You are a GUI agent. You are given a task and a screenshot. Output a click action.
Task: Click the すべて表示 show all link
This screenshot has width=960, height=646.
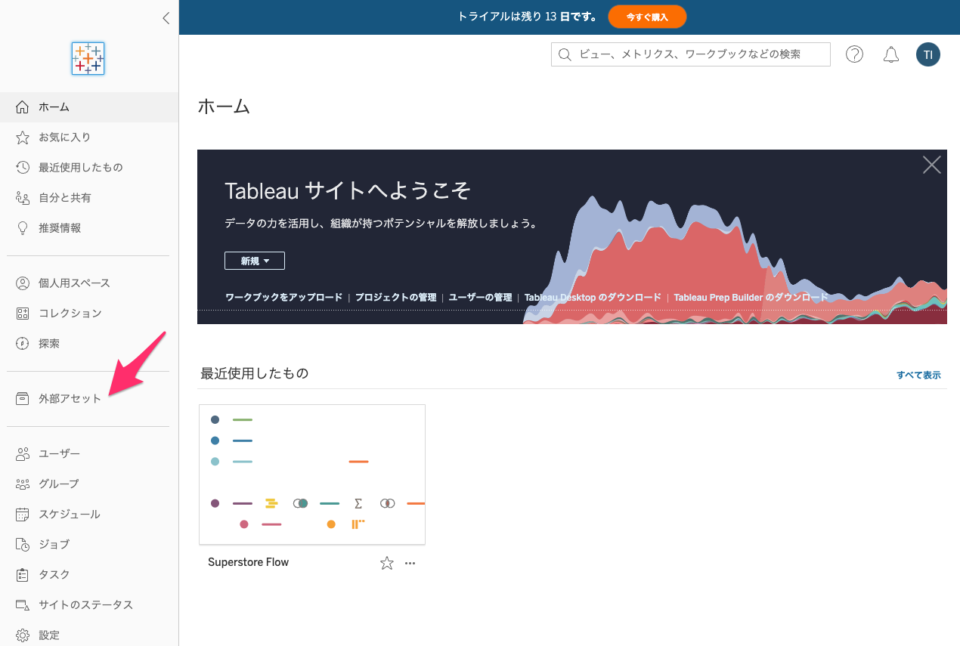[918, 375]
